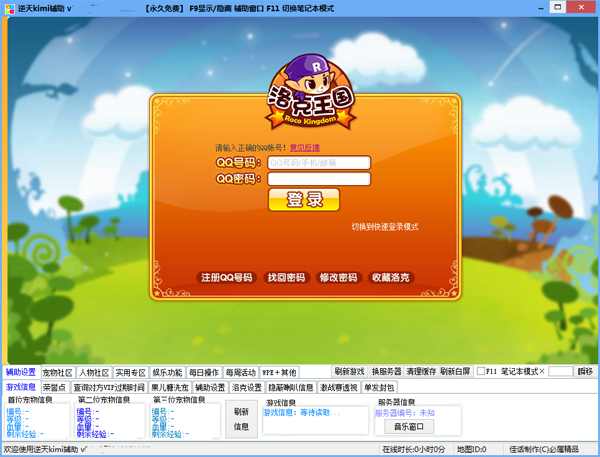Open the 音乐窗口 button
Screen dimensions: 600x457
click(409, 426)
